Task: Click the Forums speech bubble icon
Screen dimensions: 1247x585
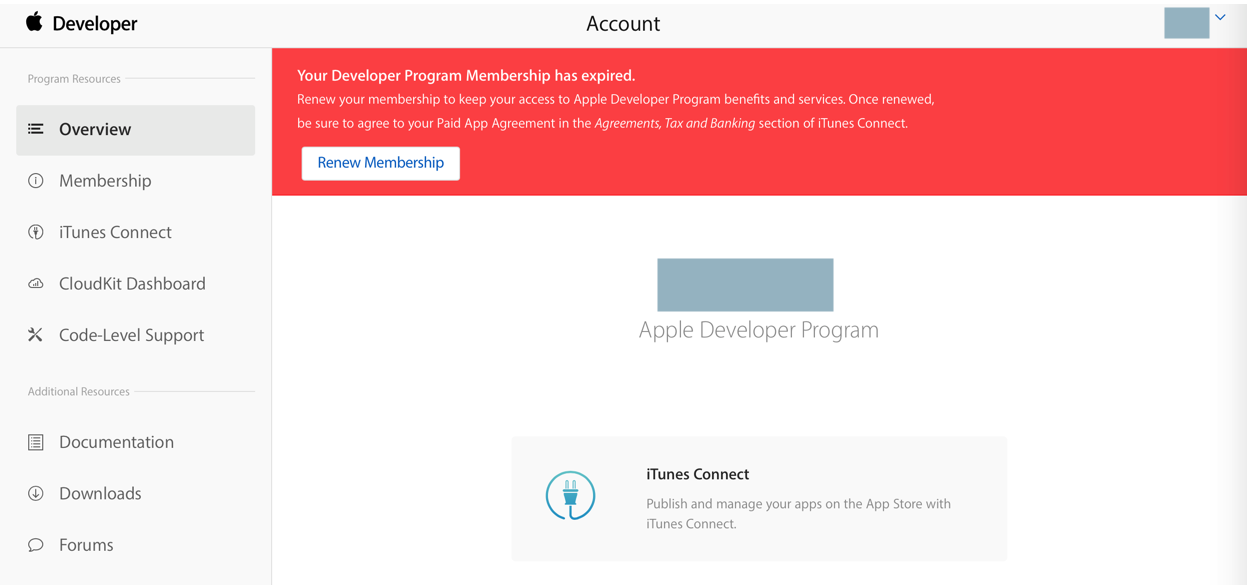Action: [x=36, y=545]
